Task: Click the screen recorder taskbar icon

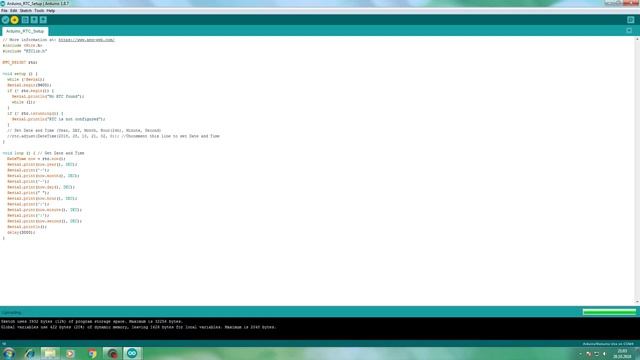Action: (x=112, y=353)
